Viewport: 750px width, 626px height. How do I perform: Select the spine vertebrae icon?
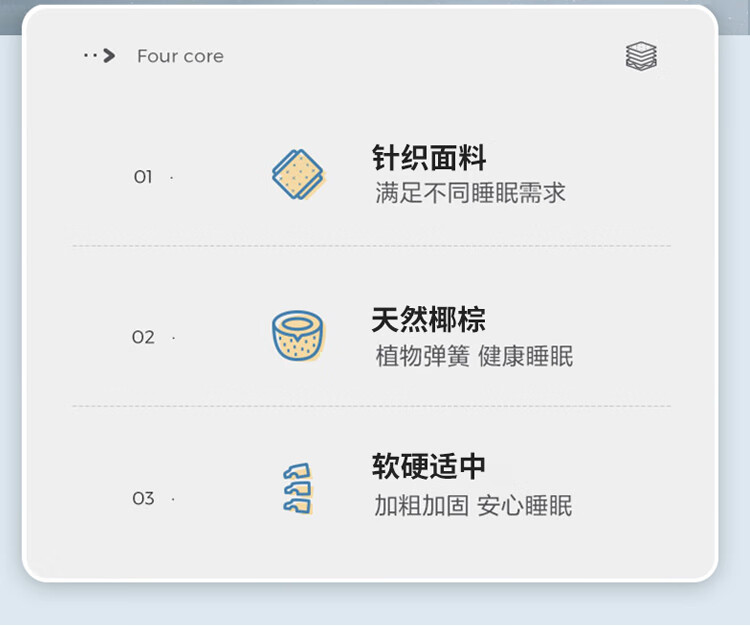[298, 489]
